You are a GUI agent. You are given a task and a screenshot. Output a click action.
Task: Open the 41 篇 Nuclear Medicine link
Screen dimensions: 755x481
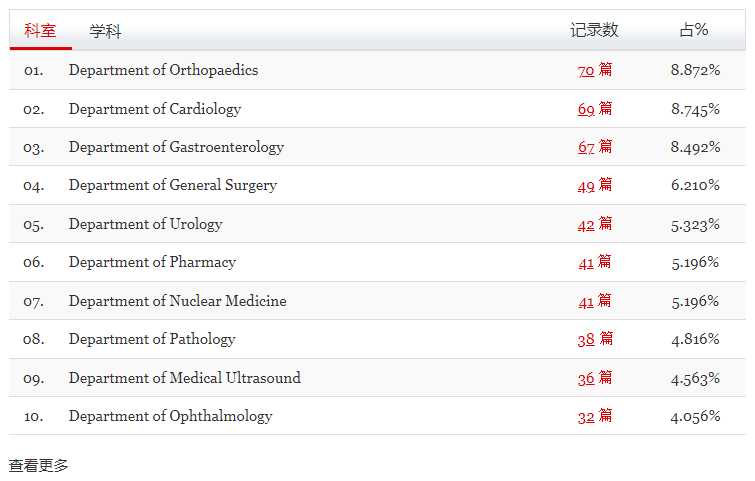click(x=595, y=301)
